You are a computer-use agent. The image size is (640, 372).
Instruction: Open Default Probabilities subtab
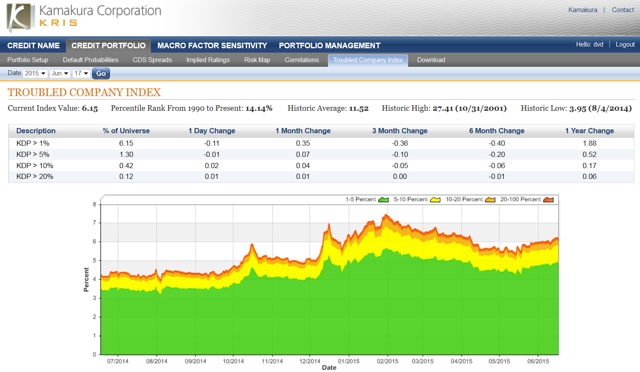coord(91,60)
